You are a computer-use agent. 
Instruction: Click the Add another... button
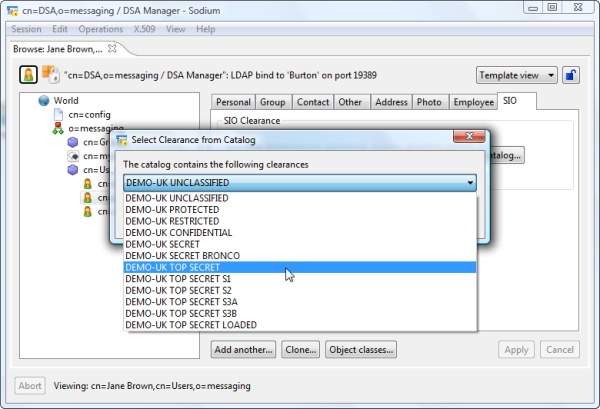tap(243, 350)
